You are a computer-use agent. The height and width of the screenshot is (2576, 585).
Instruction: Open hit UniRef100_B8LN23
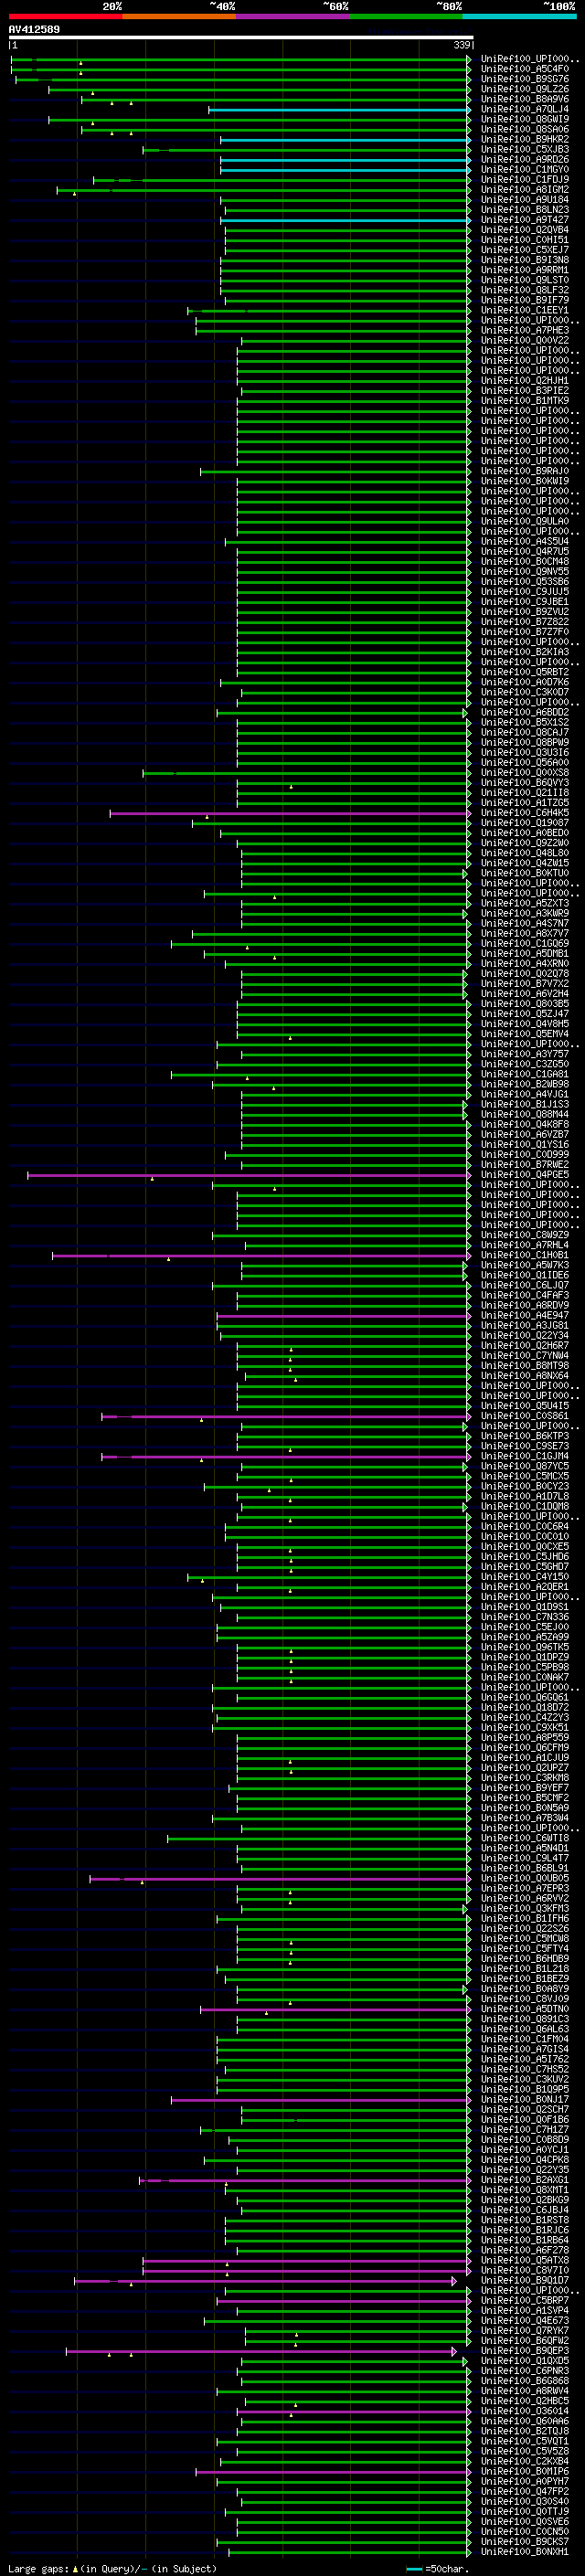(524, 210)
